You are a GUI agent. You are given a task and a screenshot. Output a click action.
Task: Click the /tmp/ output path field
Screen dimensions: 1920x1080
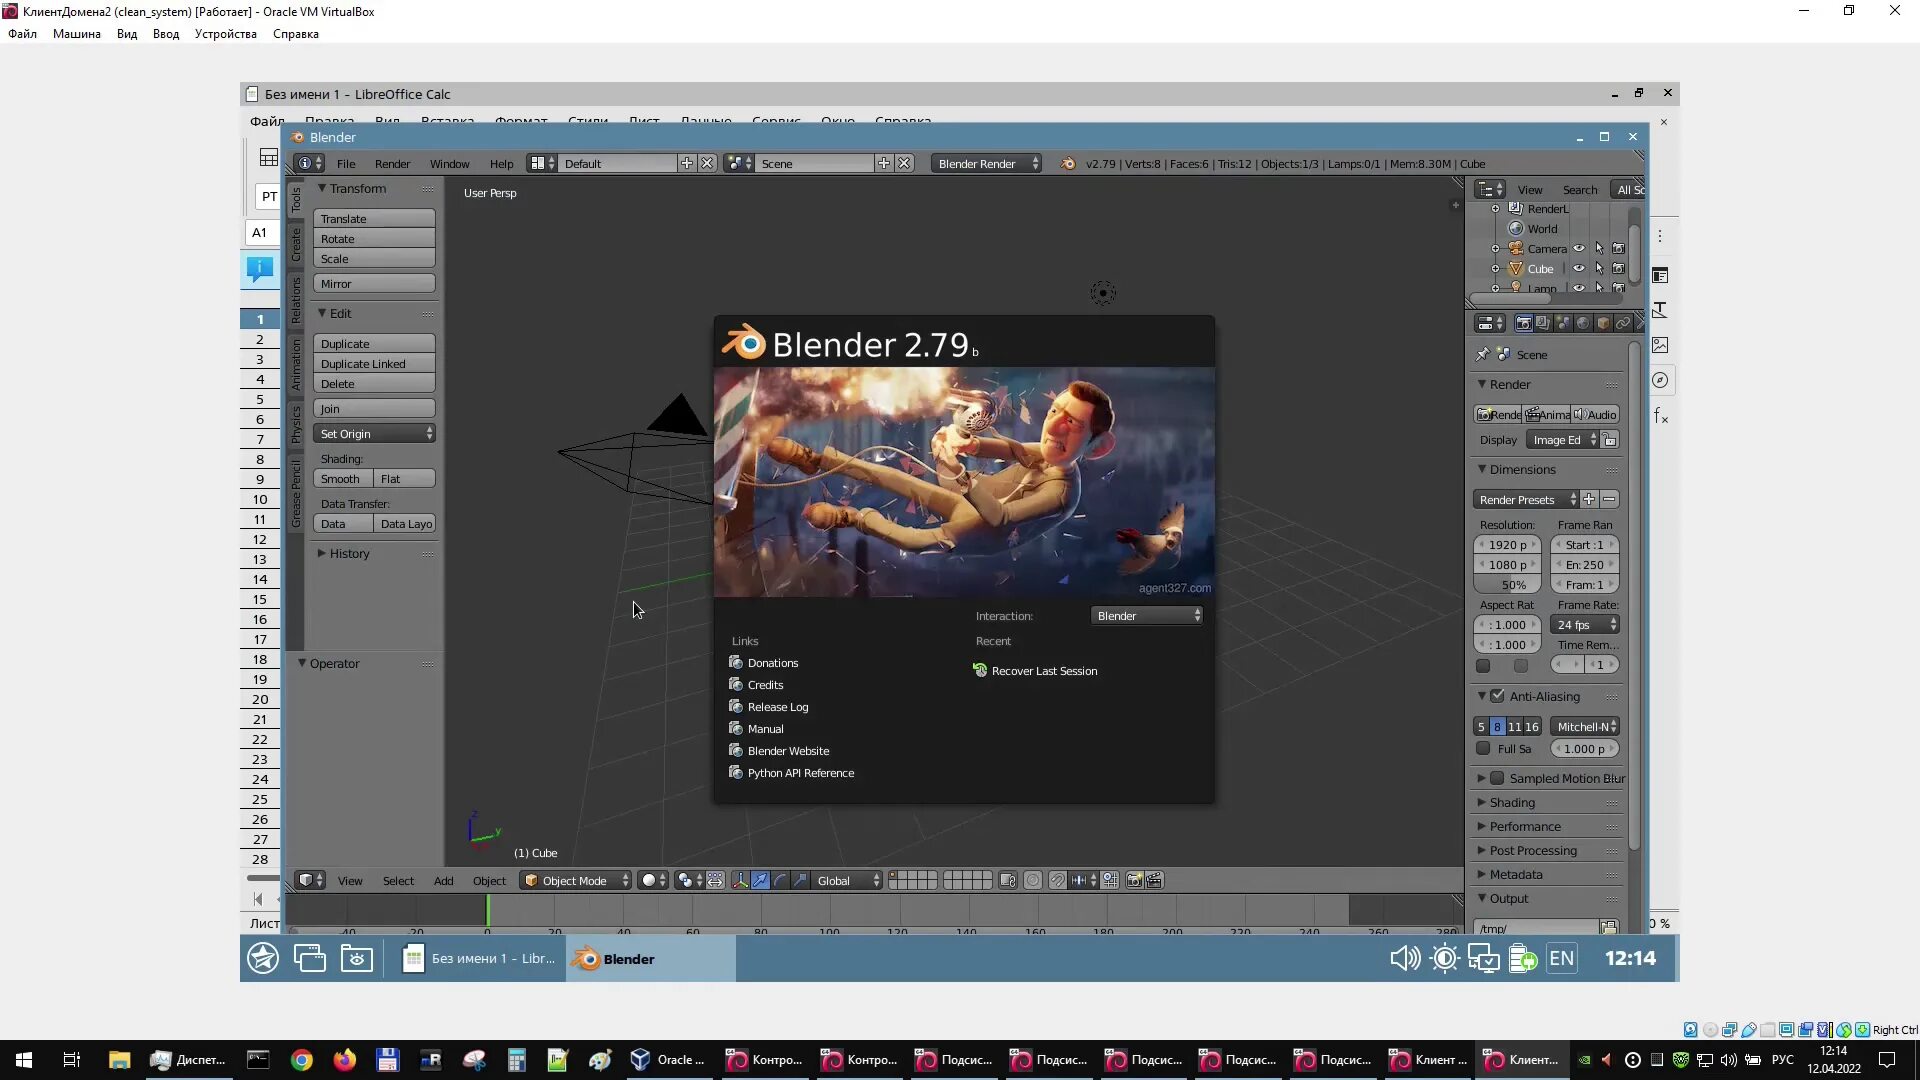1536,928
